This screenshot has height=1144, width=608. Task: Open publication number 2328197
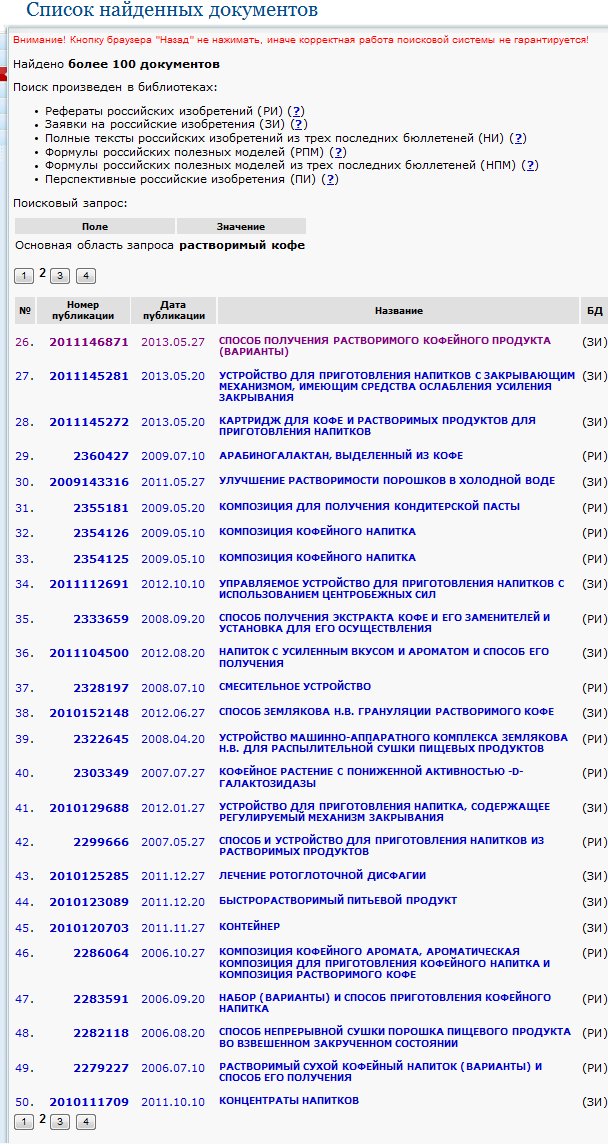(x=101, y=688)
